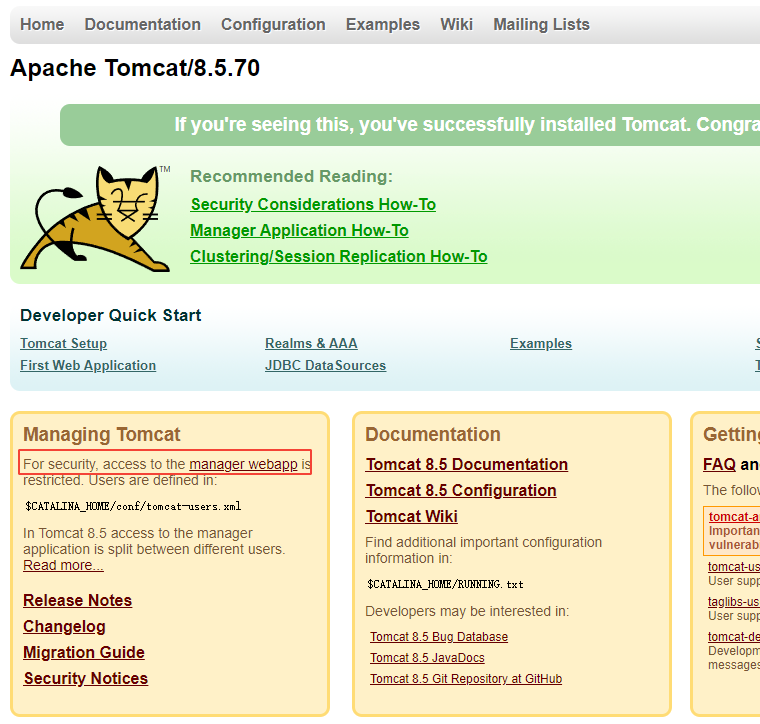Open Tomcat 8.5 Documentation link

(x=467, y=464)
